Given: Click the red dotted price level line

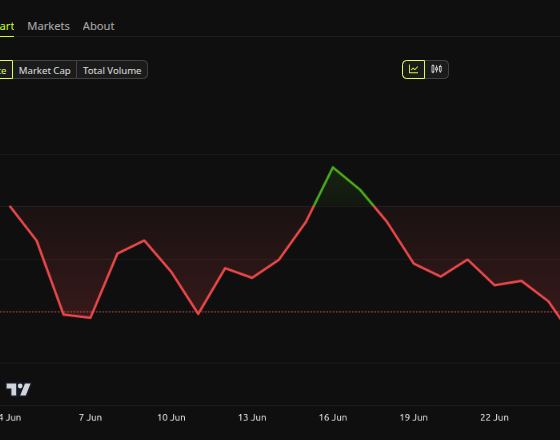Looking at the screenshot, I should [280, 312].
